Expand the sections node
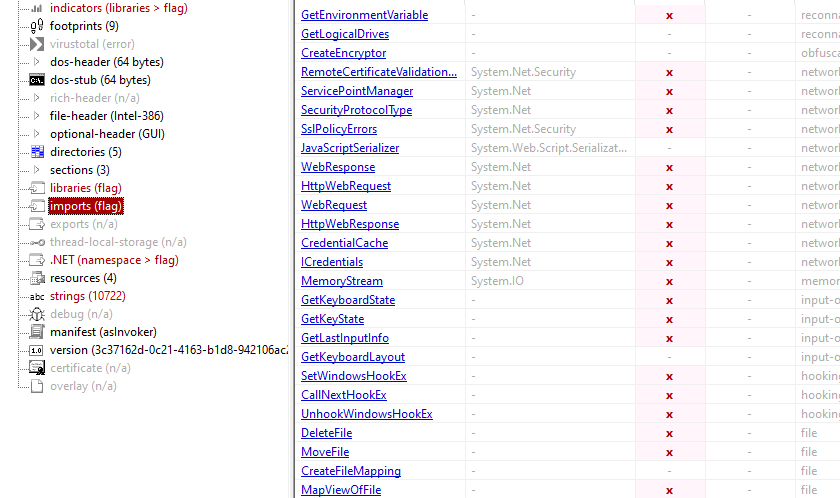 [x=36, y=170]
